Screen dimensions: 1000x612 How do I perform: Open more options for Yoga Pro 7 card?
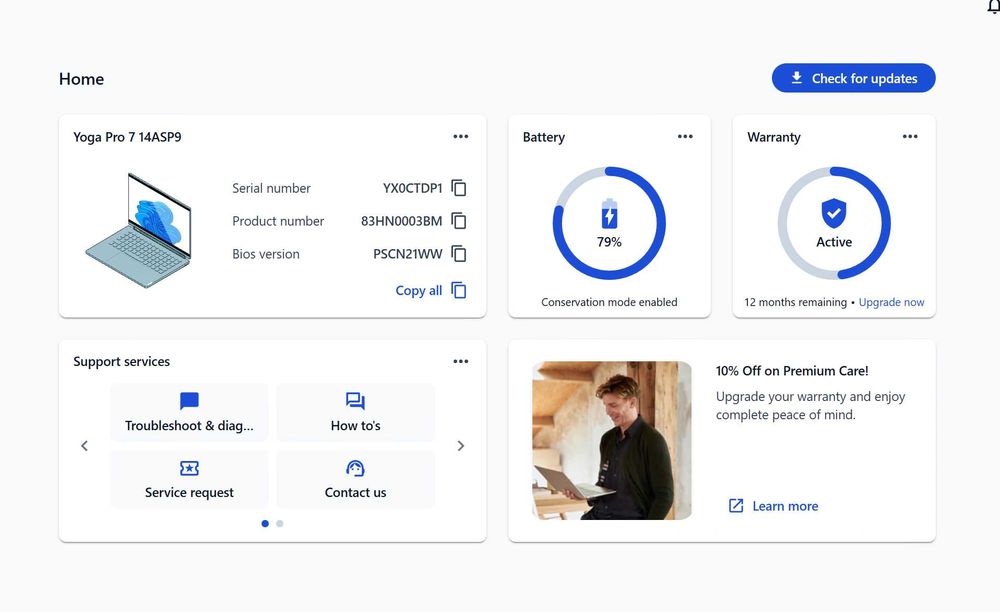(460, 136)
